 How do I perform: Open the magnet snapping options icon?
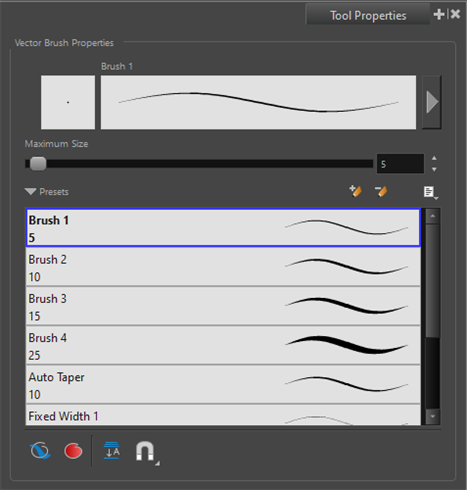coord(146,452)
